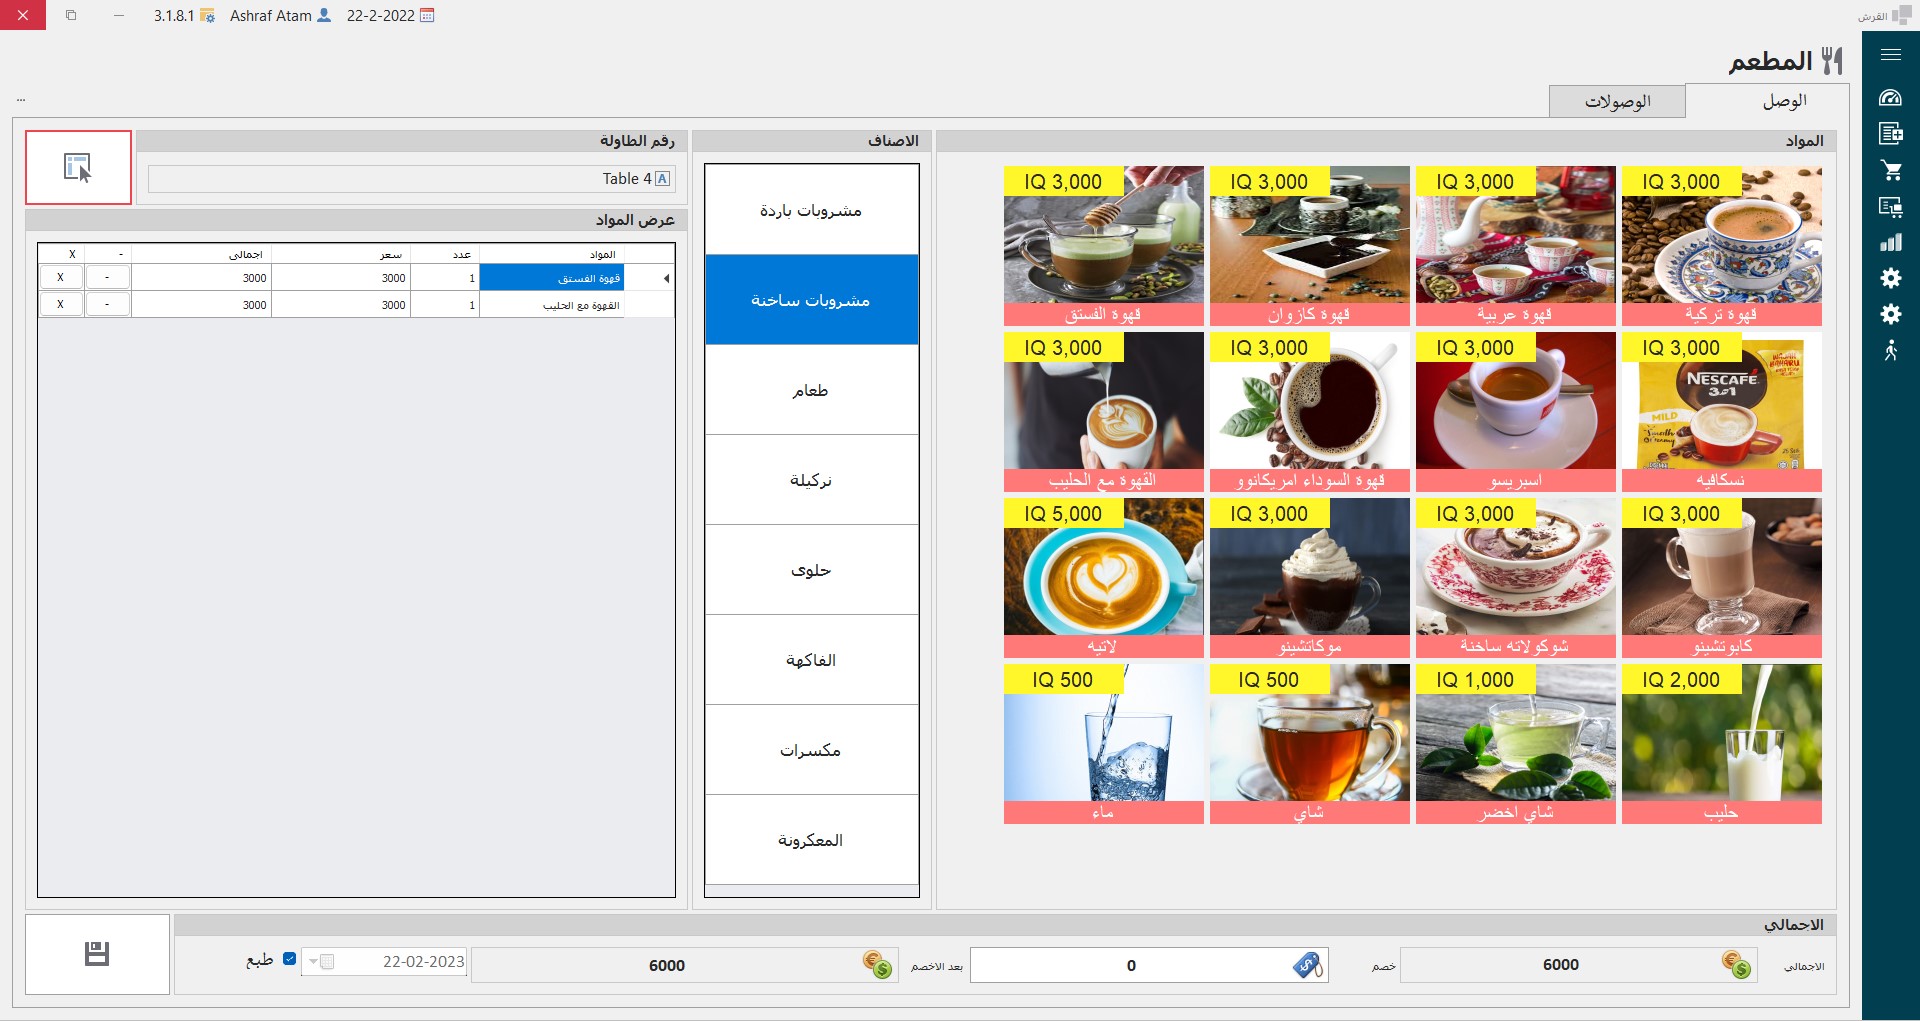
Task: Select the الوصل tab
Action: tap(1784, 101)
